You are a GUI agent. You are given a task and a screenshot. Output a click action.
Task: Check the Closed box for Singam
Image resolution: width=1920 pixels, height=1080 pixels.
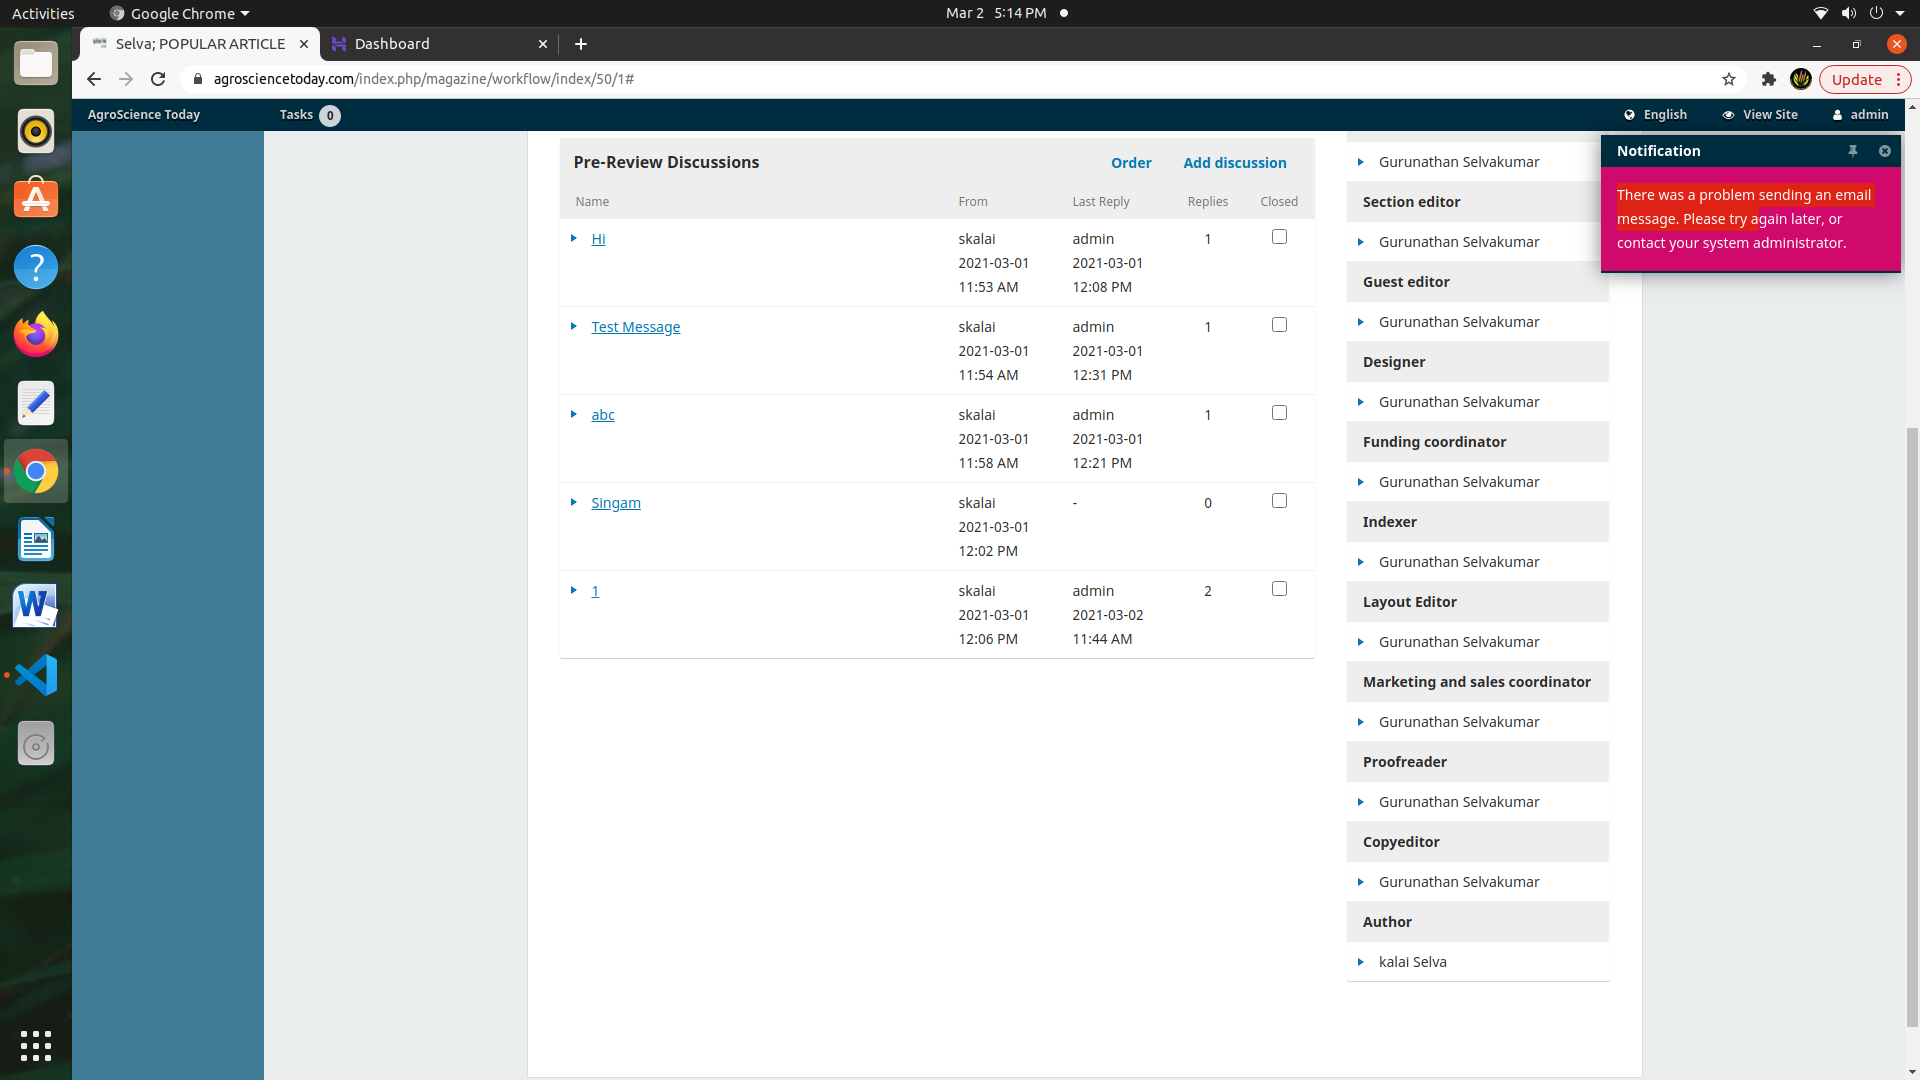click(1279, 500)
